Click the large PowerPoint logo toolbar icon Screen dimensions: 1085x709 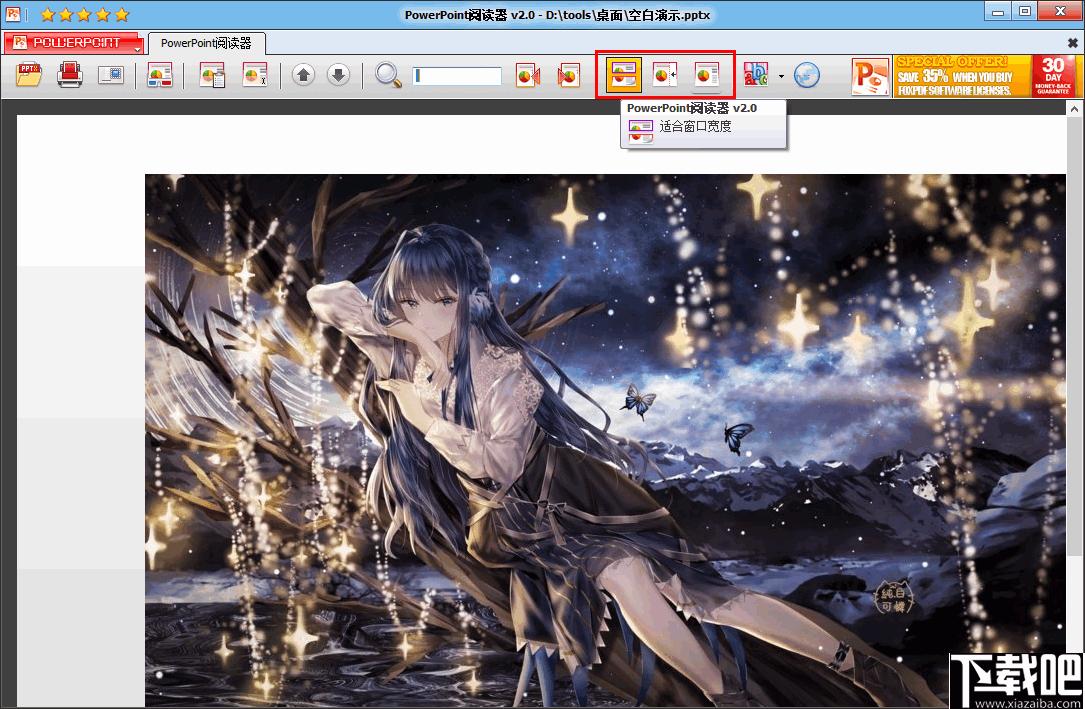869,77
